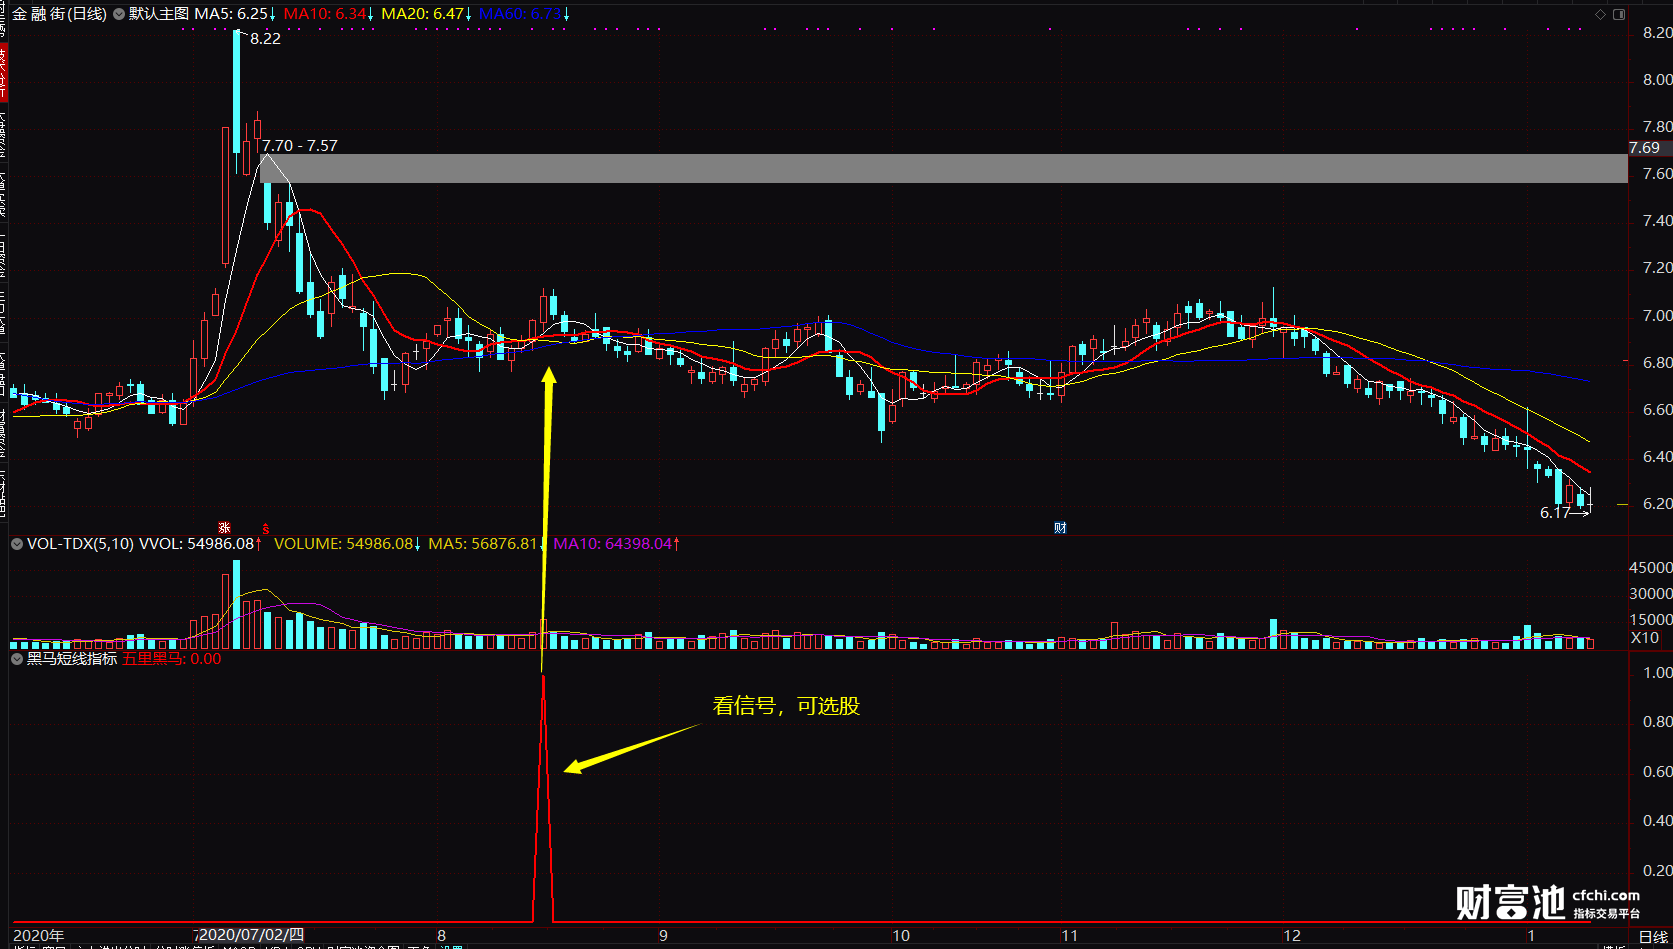This screenshot has height=949, width=1673.
Task: Click the volume MA5: 56876.81 value
Action: [483, 544]
